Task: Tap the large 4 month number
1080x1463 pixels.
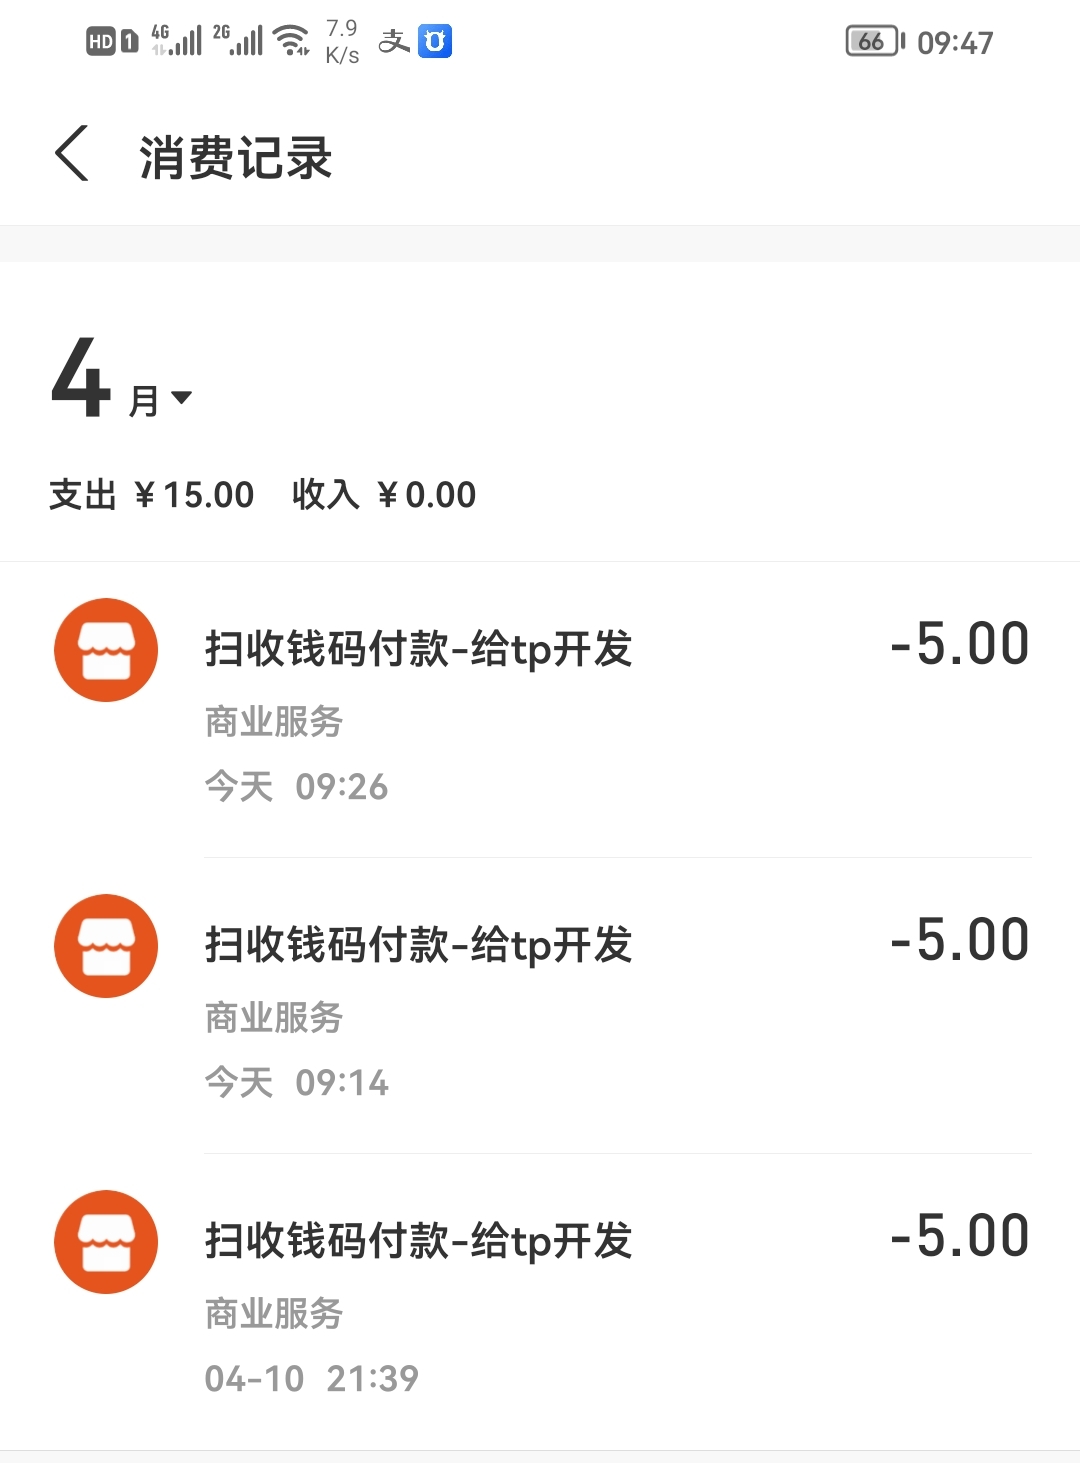Action: click(80, 378)
